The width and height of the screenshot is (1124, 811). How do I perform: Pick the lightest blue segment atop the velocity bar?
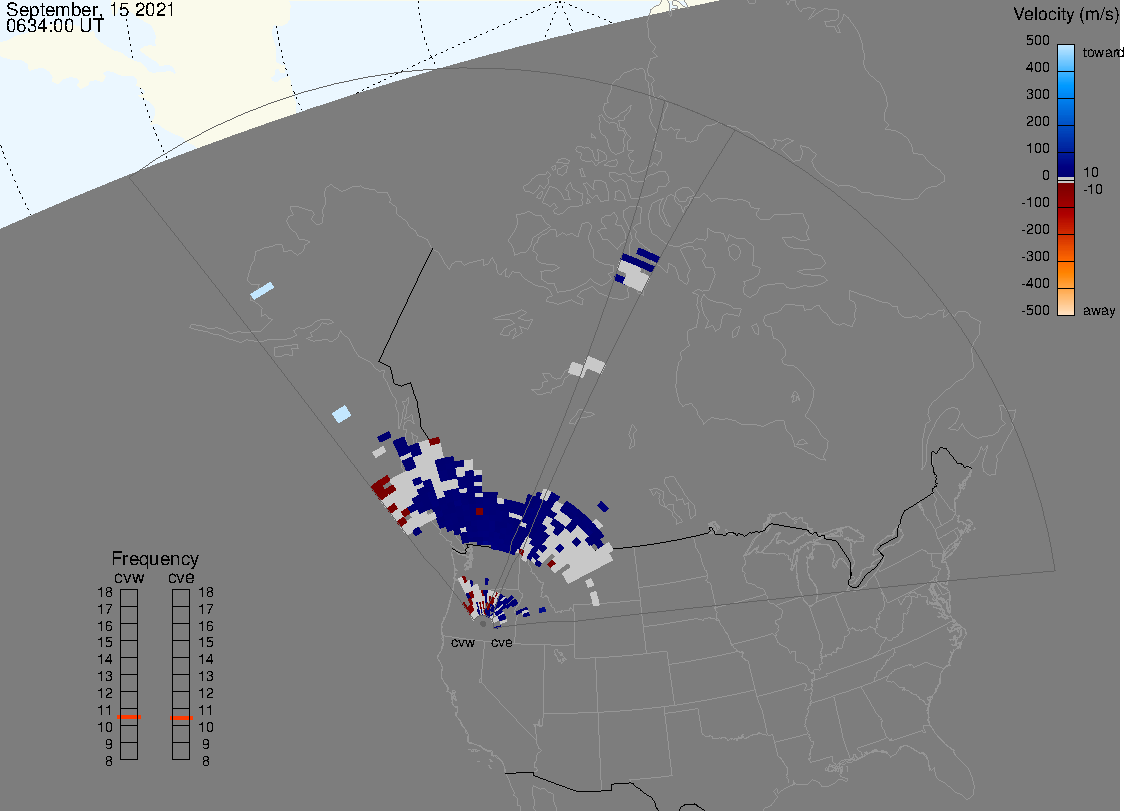(x=1066, y=57)
